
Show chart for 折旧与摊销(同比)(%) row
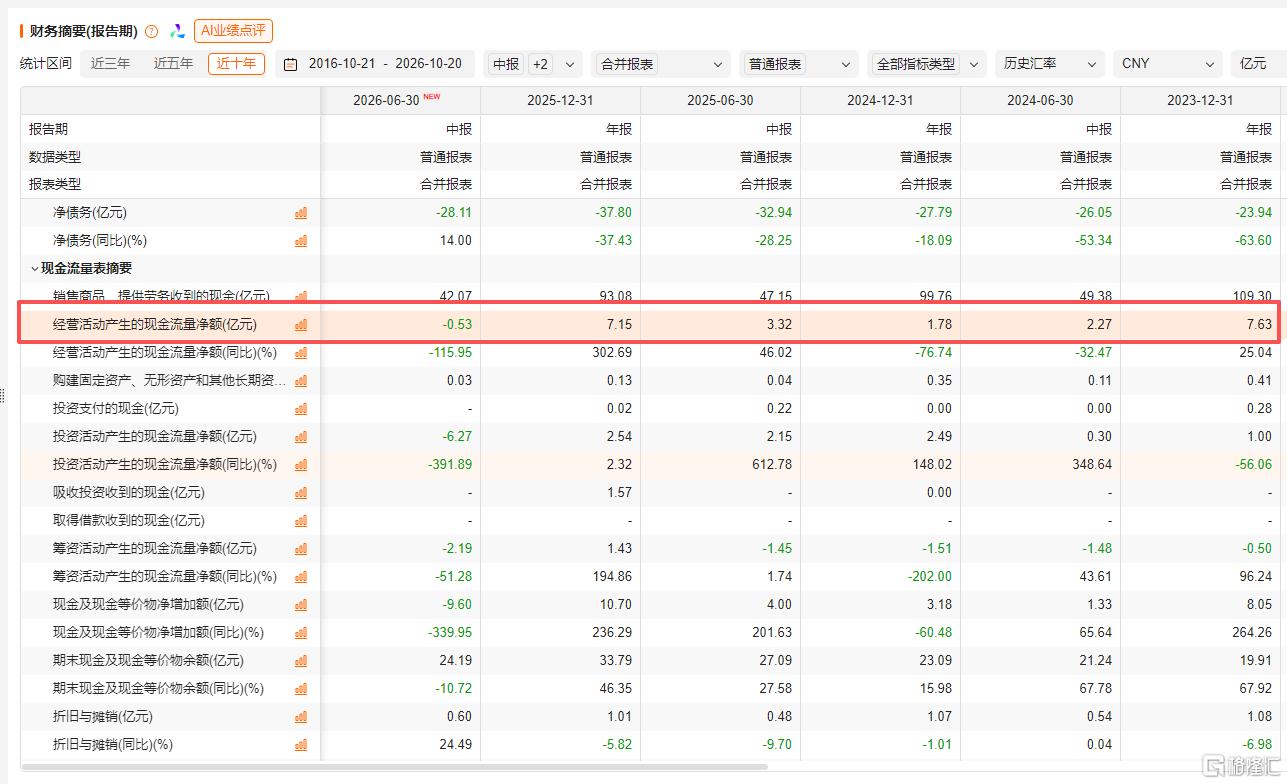(x=301, y=745)
